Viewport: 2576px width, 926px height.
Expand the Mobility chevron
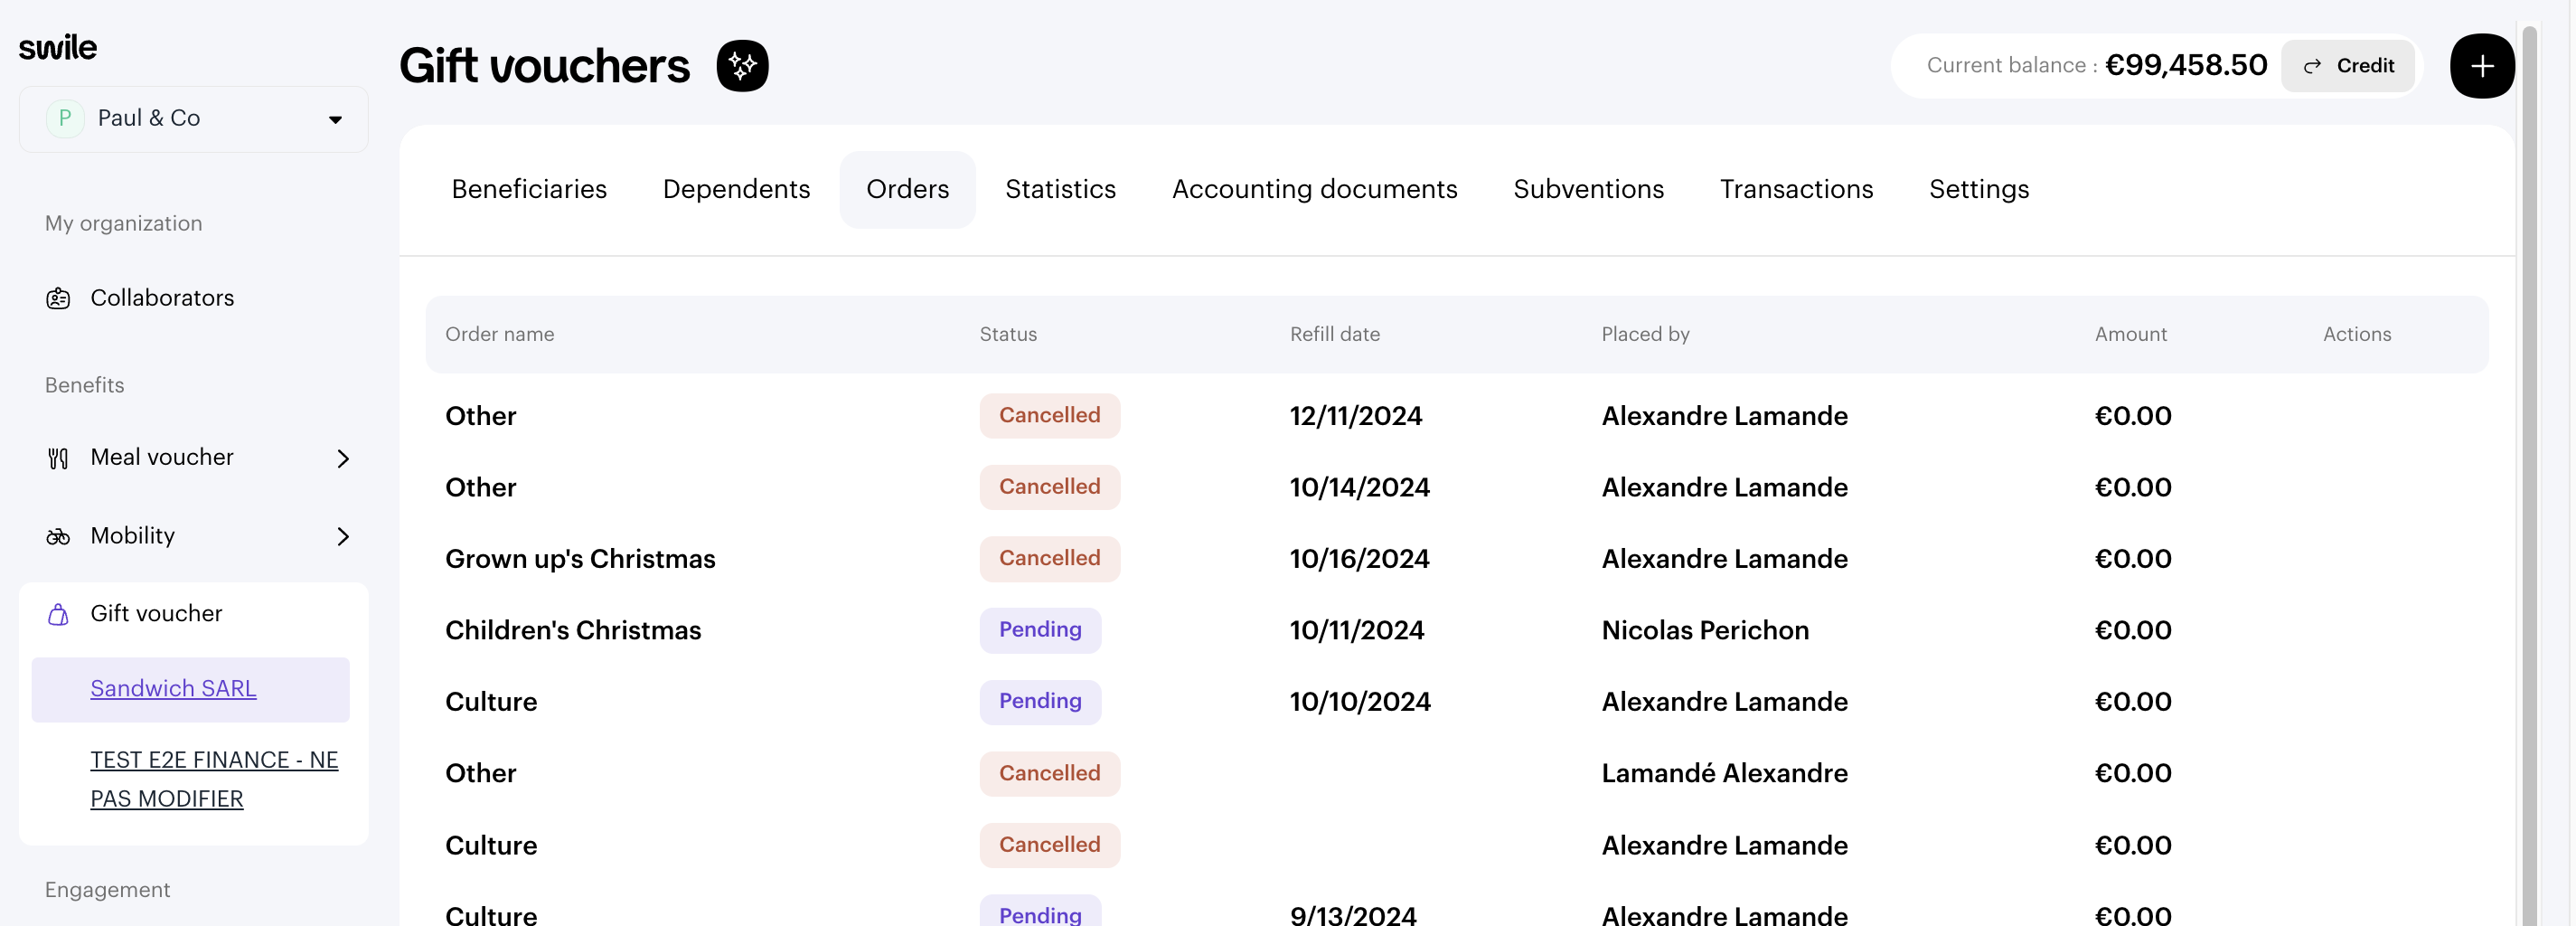point(343,536)
